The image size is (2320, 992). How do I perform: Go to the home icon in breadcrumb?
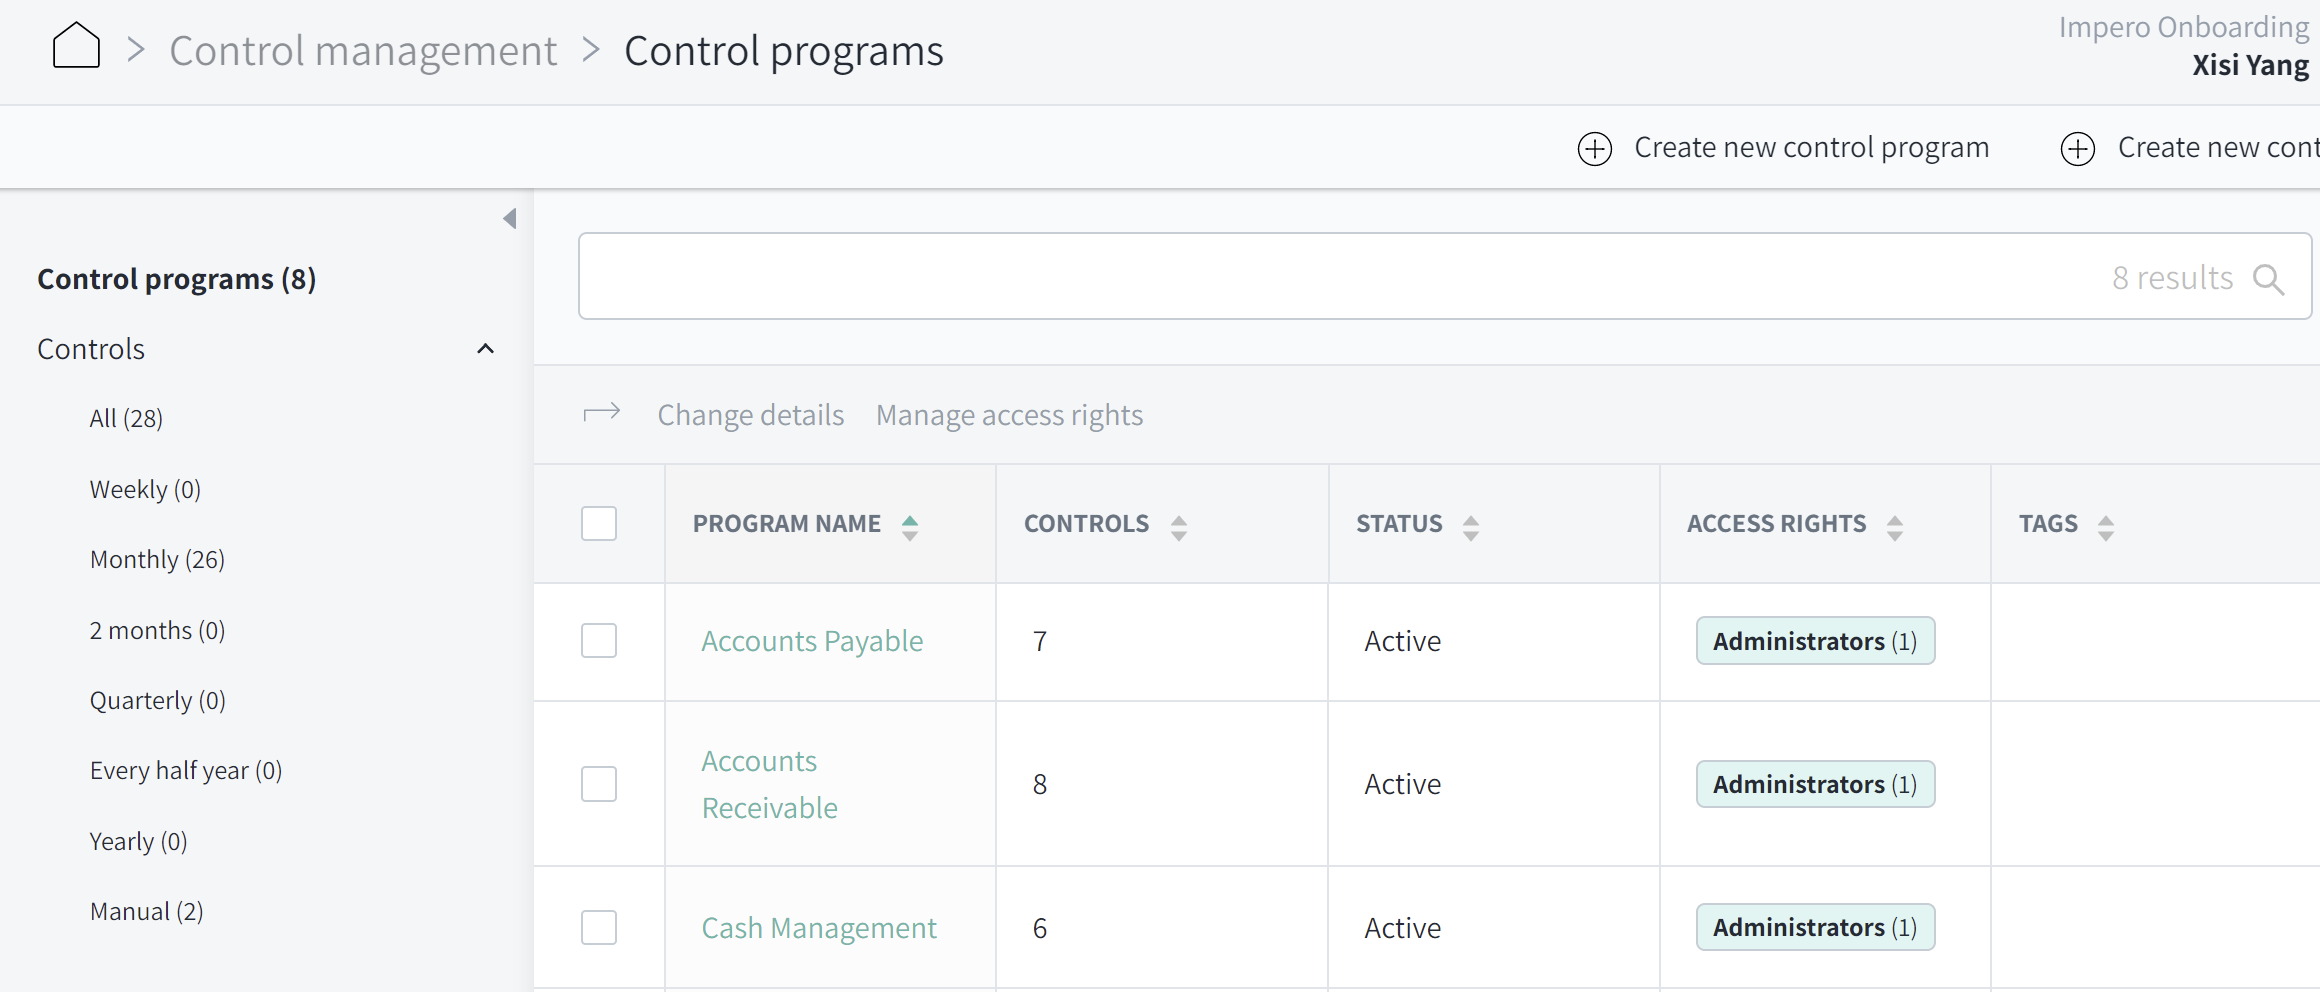[76, 46]
